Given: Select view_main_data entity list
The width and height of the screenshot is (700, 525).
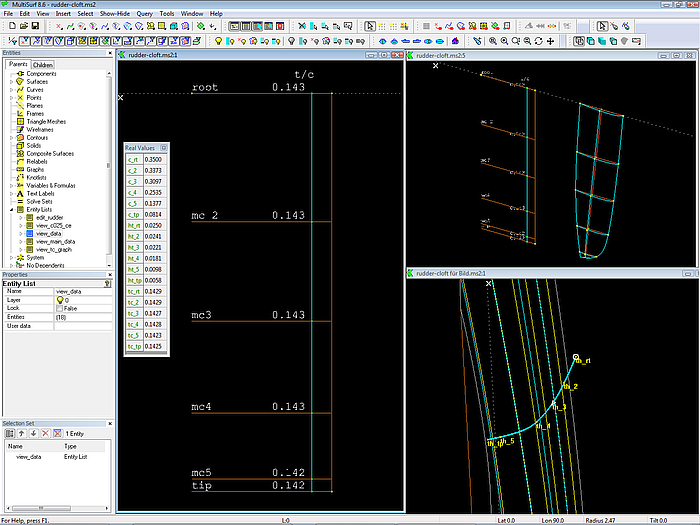Looking at the screenshot, I should [56, 241].
